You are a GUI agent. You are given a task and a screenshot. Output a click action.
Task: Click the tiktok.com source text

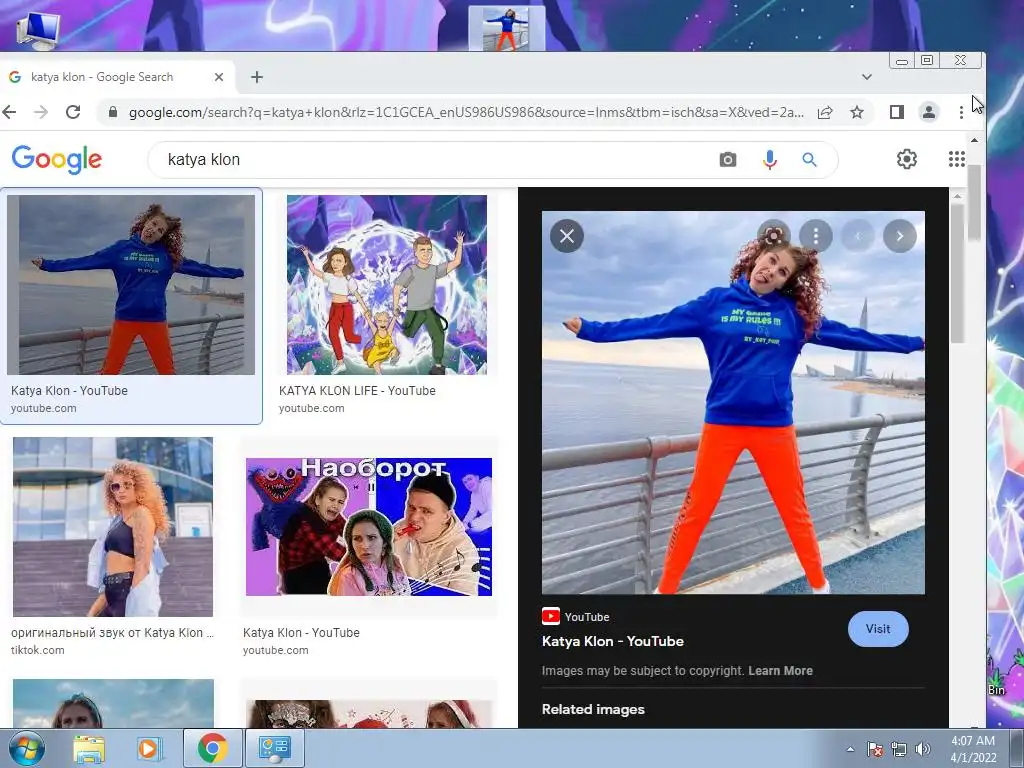38,650
